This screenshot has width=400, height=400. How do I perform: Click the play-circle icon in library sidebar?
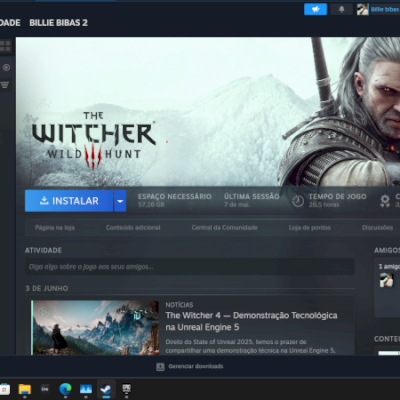point(6,68)
